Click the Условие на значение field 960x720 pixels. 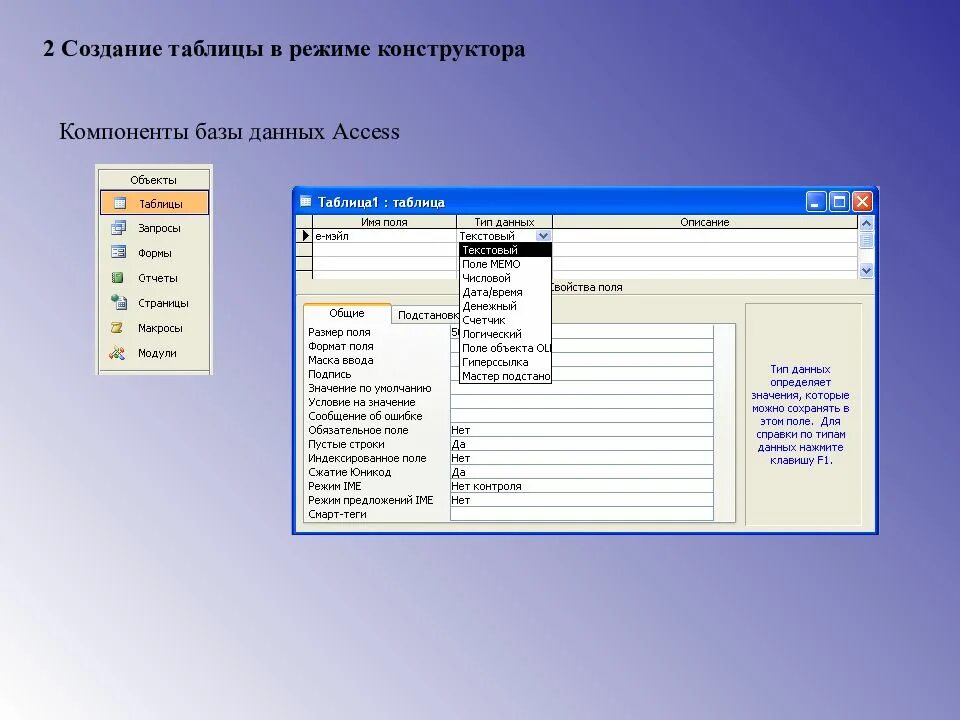[582, 402]
